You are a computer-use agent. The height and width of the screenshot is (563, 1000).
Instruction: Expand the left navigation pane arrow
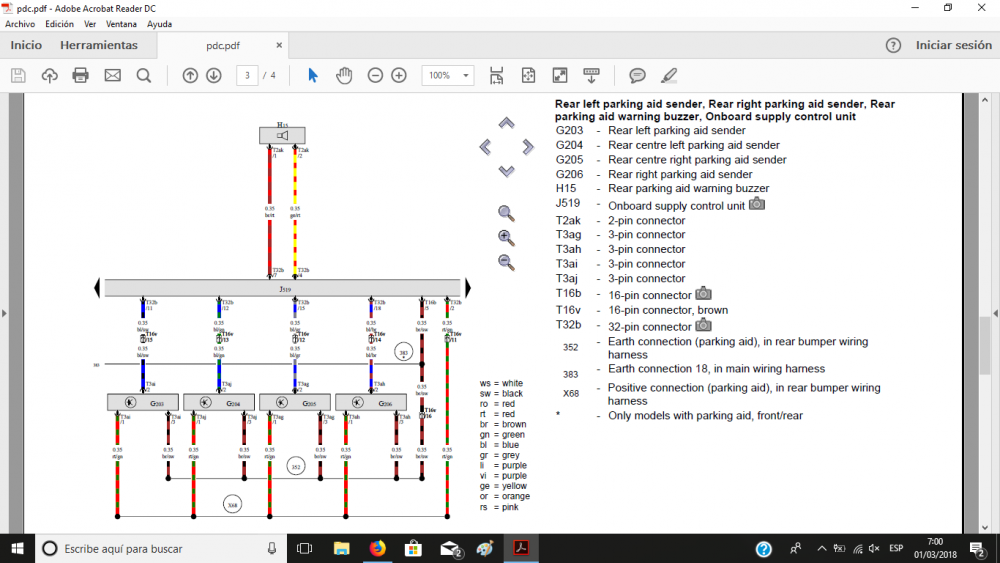[4, 313]
